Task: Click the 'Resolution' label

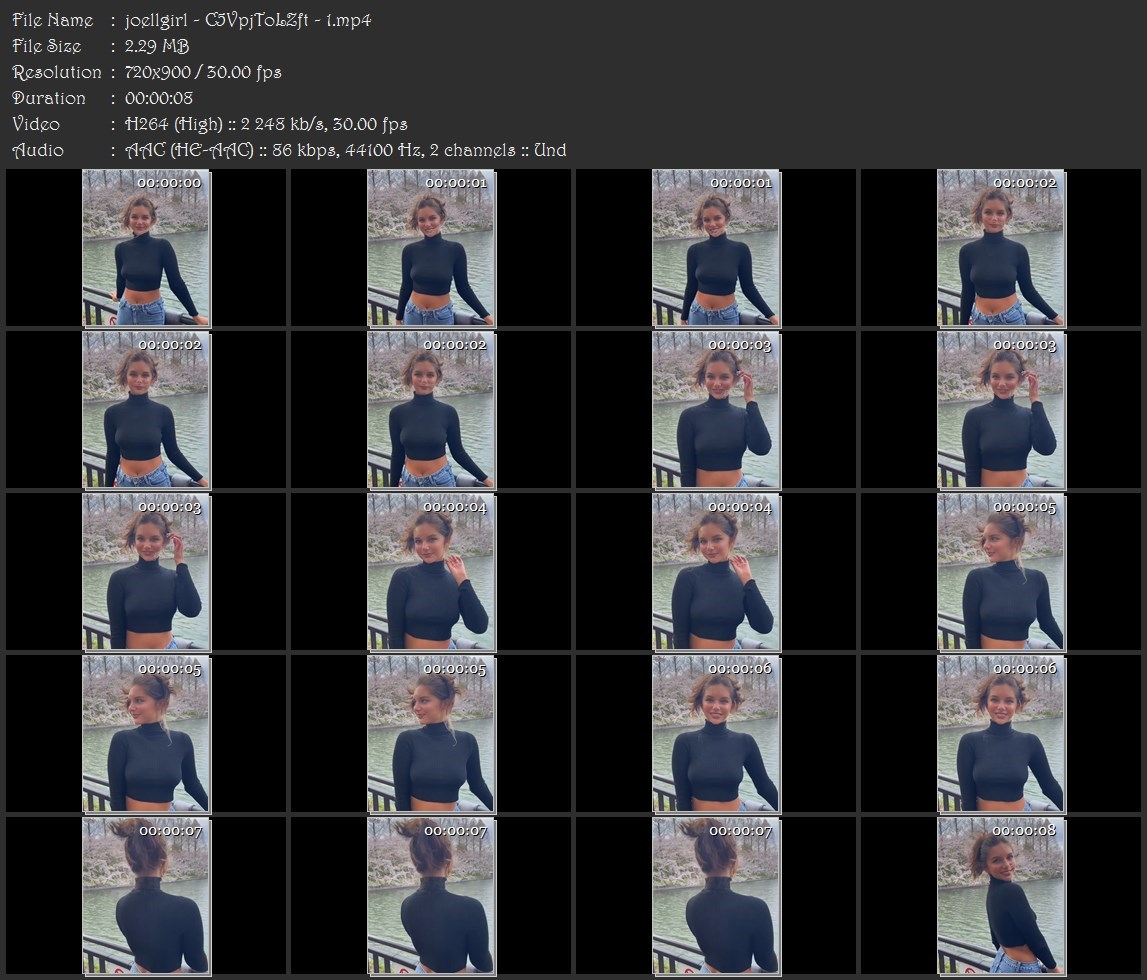Action: 57,72
